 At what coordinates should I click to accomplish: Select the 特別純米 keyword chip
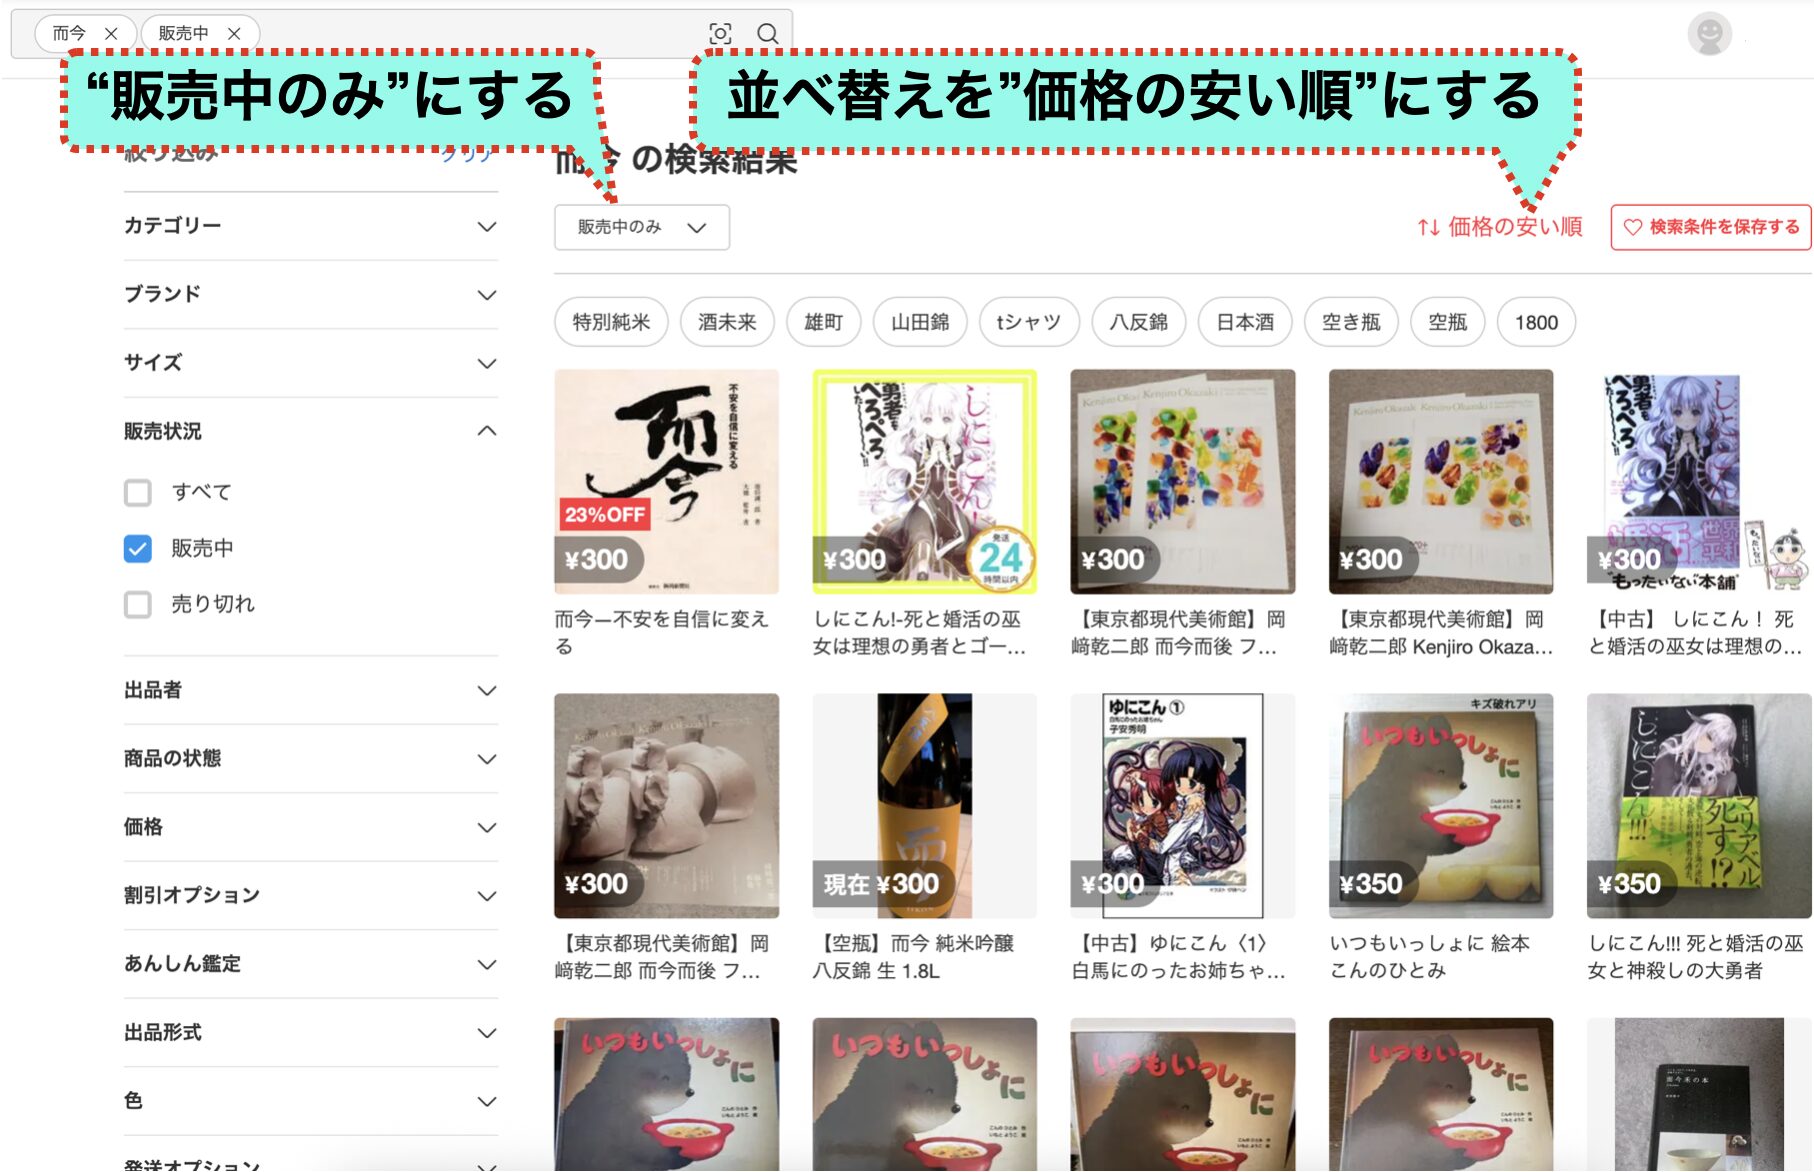tap(611, 322)
